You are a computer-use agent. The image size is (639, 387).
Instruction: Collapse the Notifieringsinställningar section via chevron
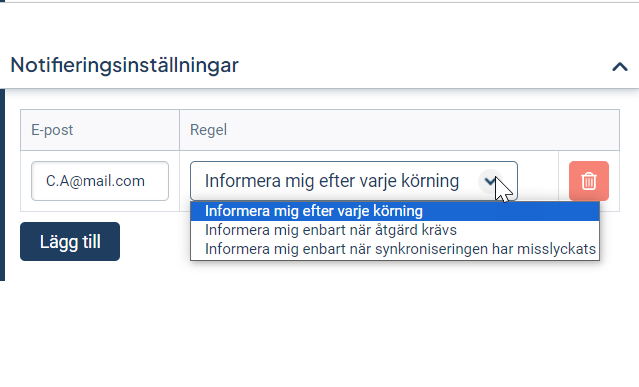click(619, 66)
